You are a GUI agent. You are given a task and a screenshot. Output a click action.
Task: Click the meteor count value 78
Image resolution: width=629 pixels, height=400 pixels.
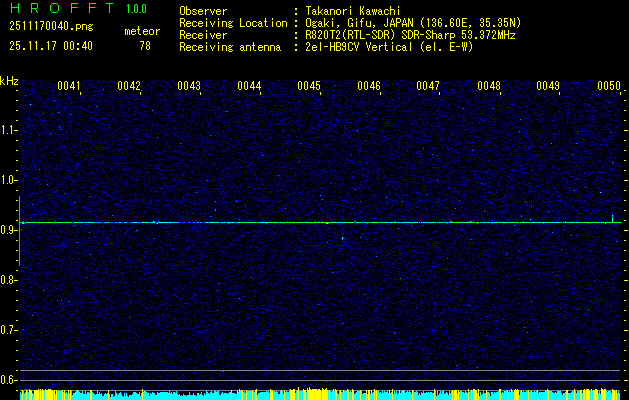pyautogui.click(x=145, y=46)
